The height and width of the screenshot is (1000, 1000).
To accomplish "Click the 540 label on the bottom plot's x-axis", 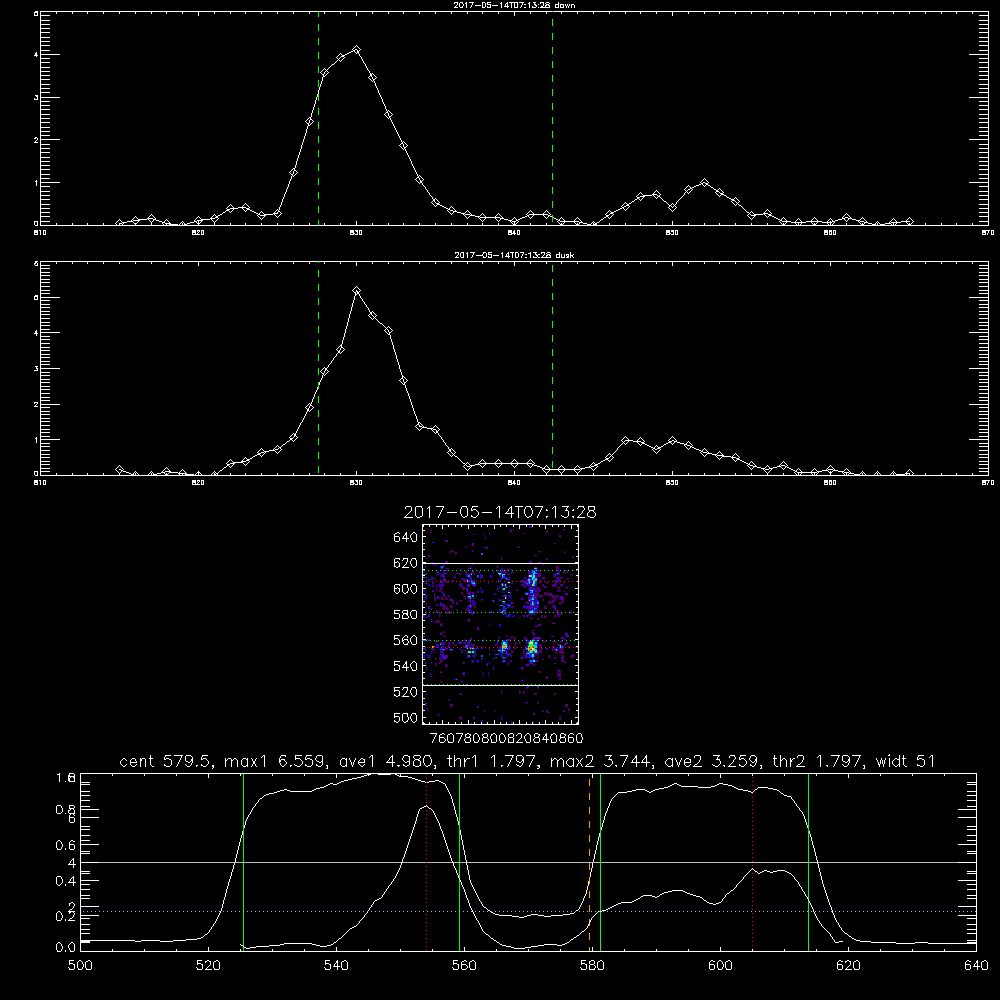I will coord(336,966).
